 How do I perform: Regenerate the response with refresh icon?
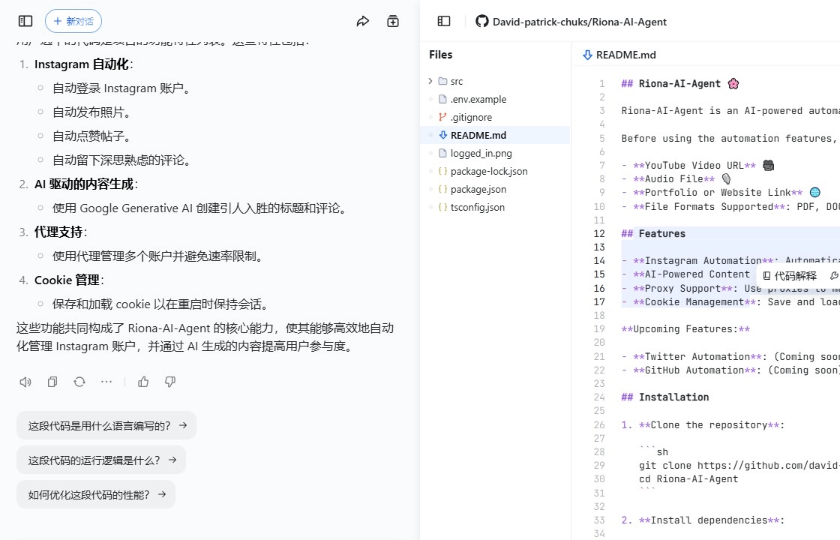tap(79, 381)
